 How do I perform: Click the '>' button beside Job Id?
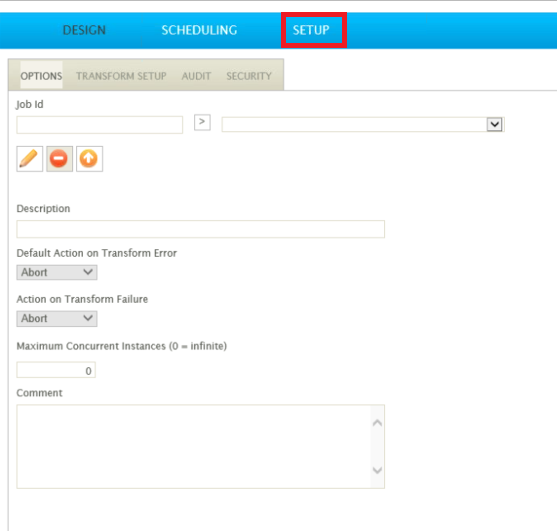(x=202, y=123)
